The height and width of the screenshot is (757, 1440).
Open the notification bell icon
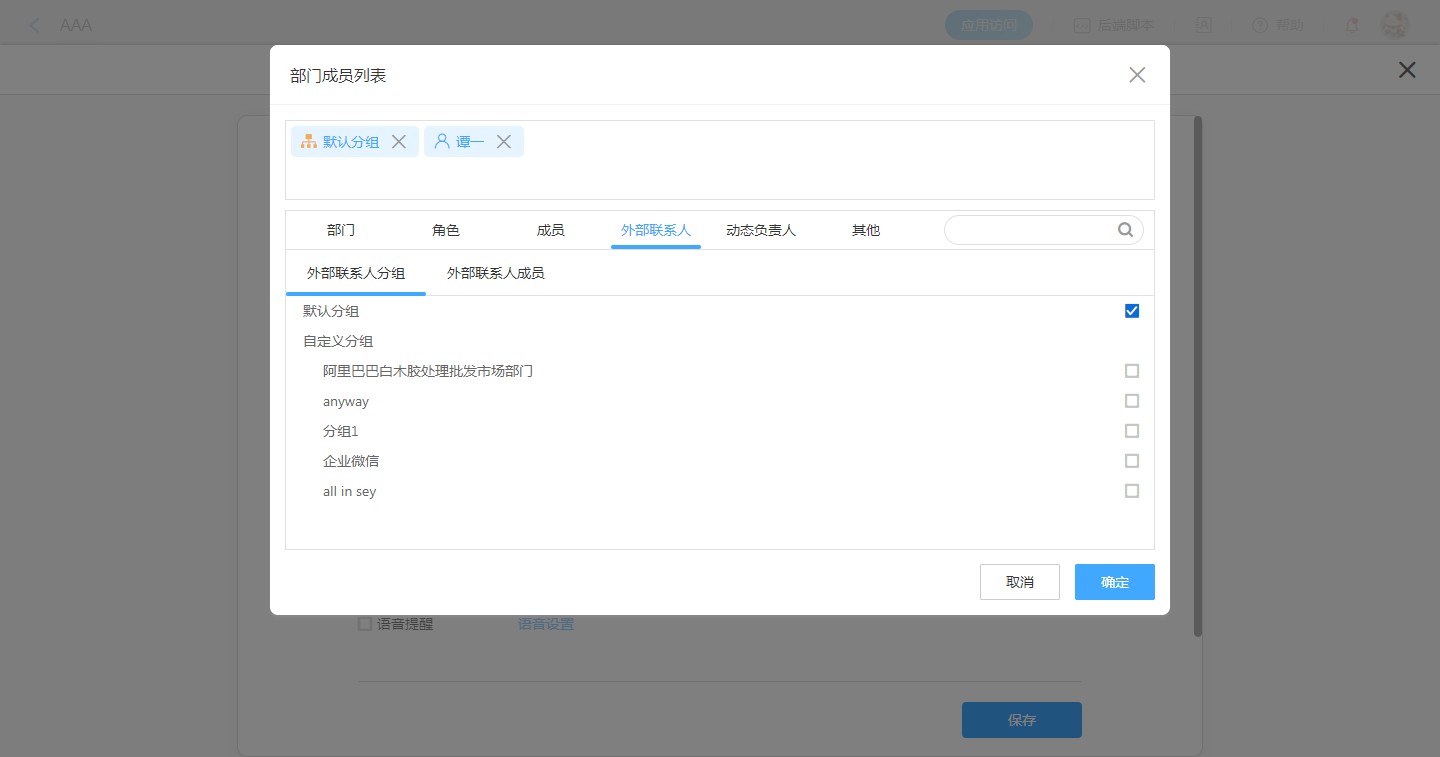1352,25
